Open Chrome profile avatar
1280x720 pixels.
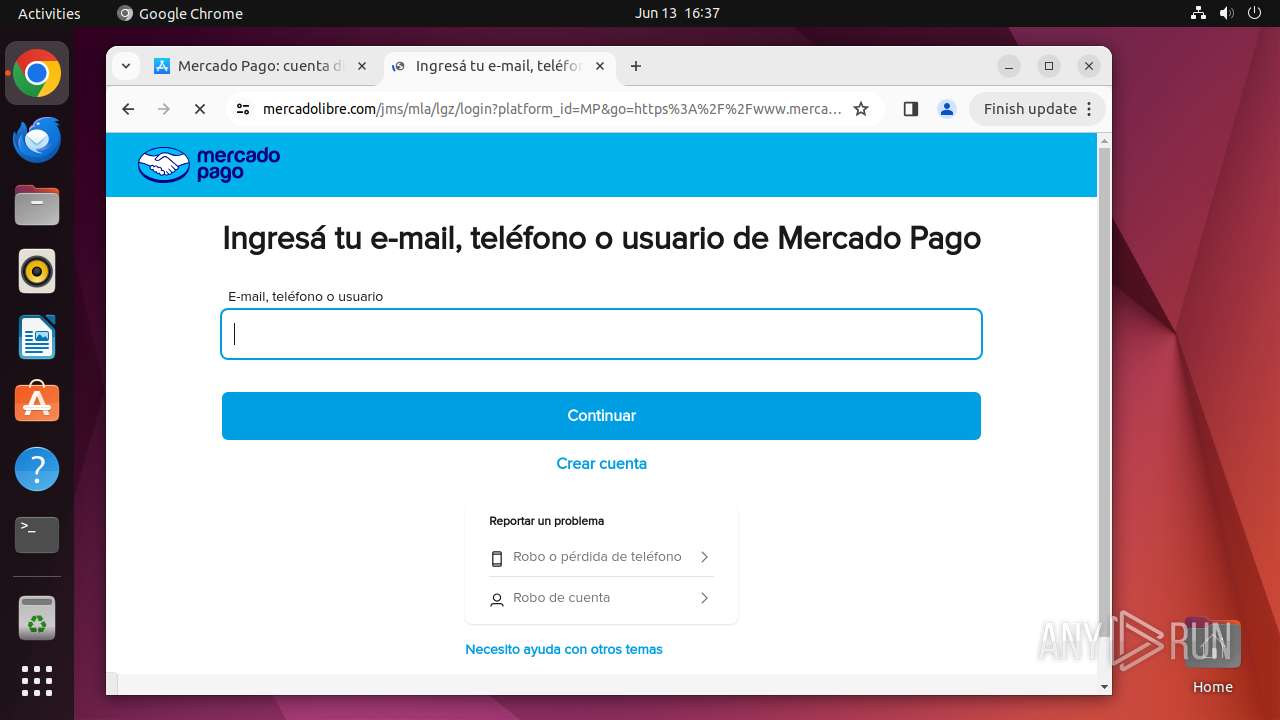click(x=947, y=109)
